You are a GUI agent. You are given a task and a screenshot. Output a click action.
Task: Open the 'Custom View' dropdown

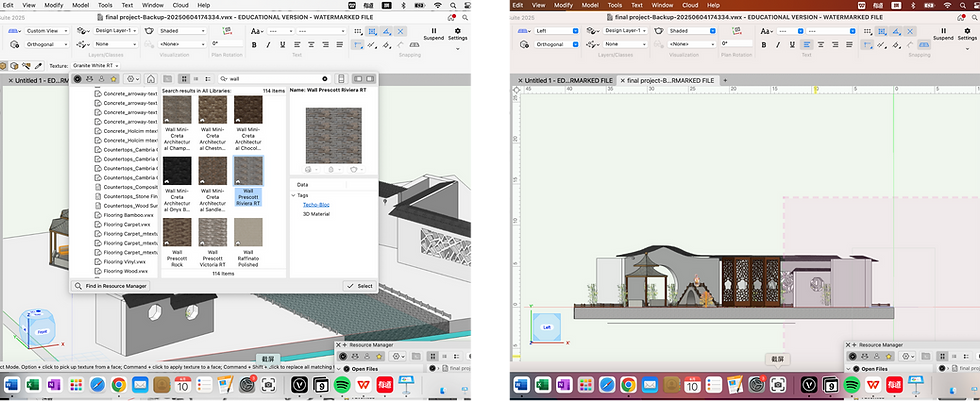(46, 31)
